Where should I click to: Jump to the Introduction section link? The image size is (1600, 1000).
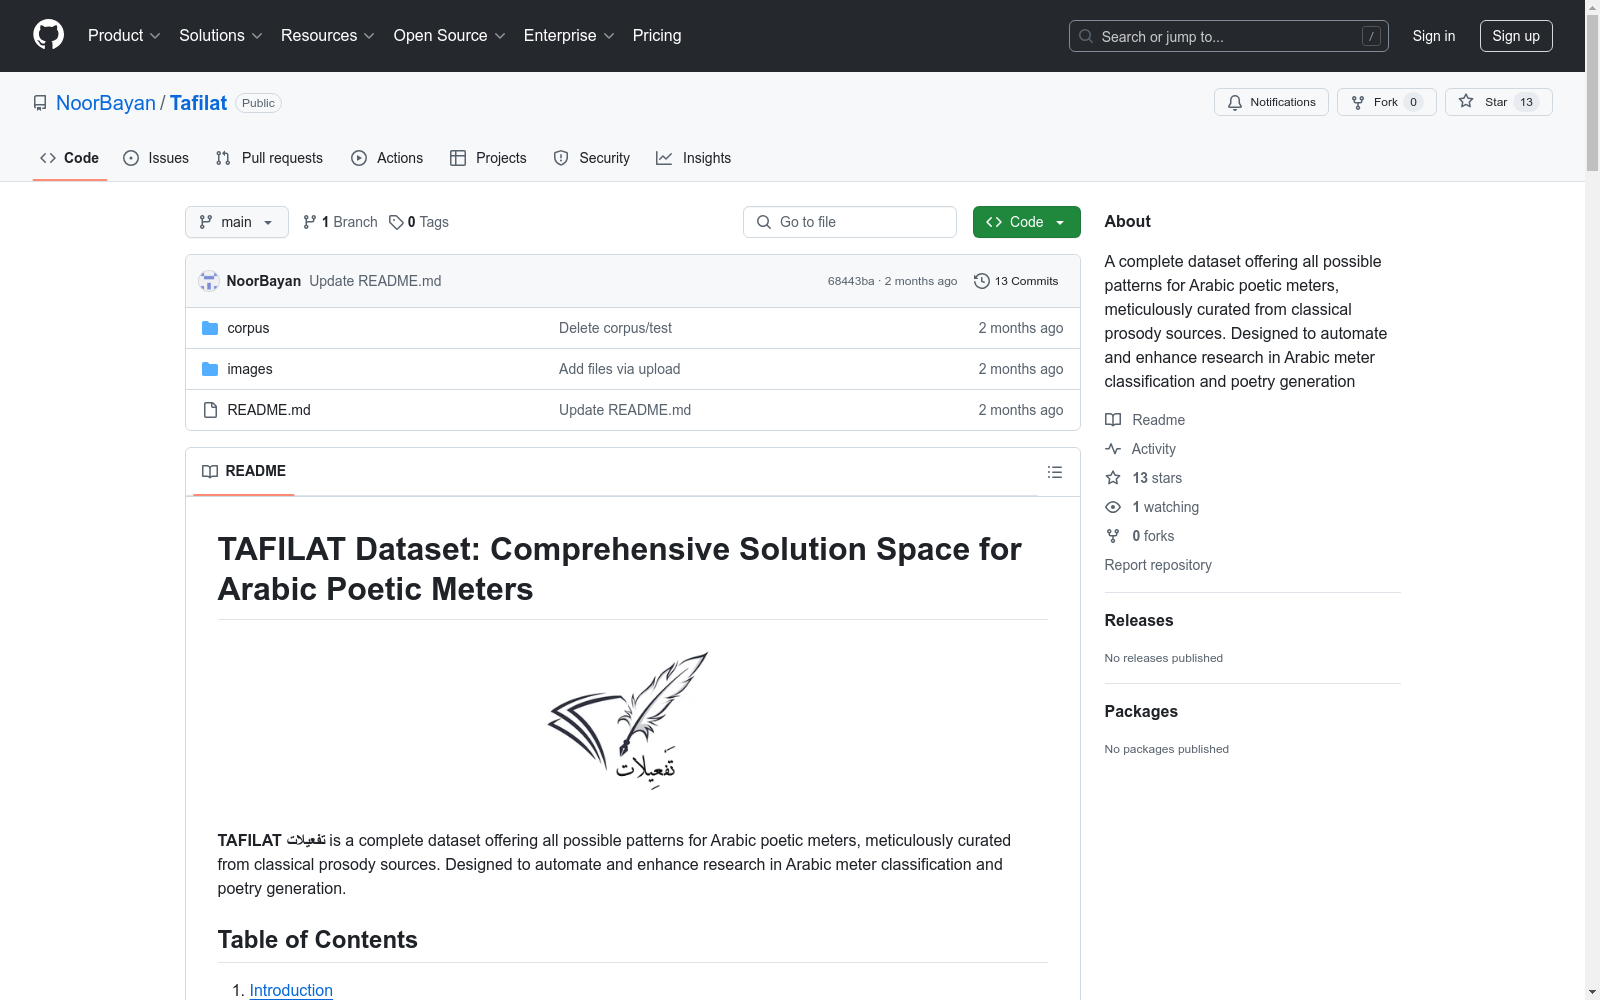tap(291, 990)
